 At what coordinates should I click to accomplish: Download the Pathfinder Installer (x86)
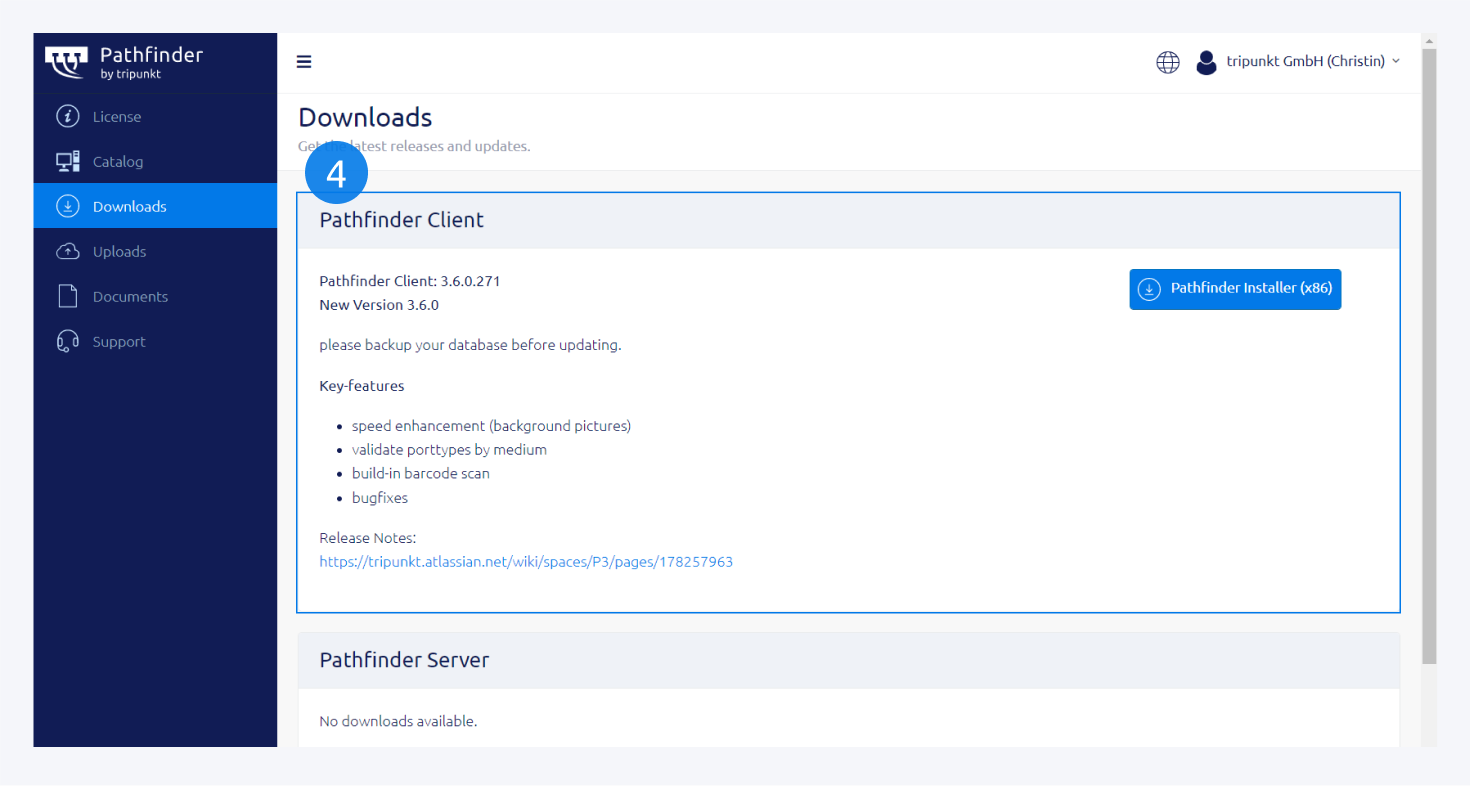pos(1235,289)
